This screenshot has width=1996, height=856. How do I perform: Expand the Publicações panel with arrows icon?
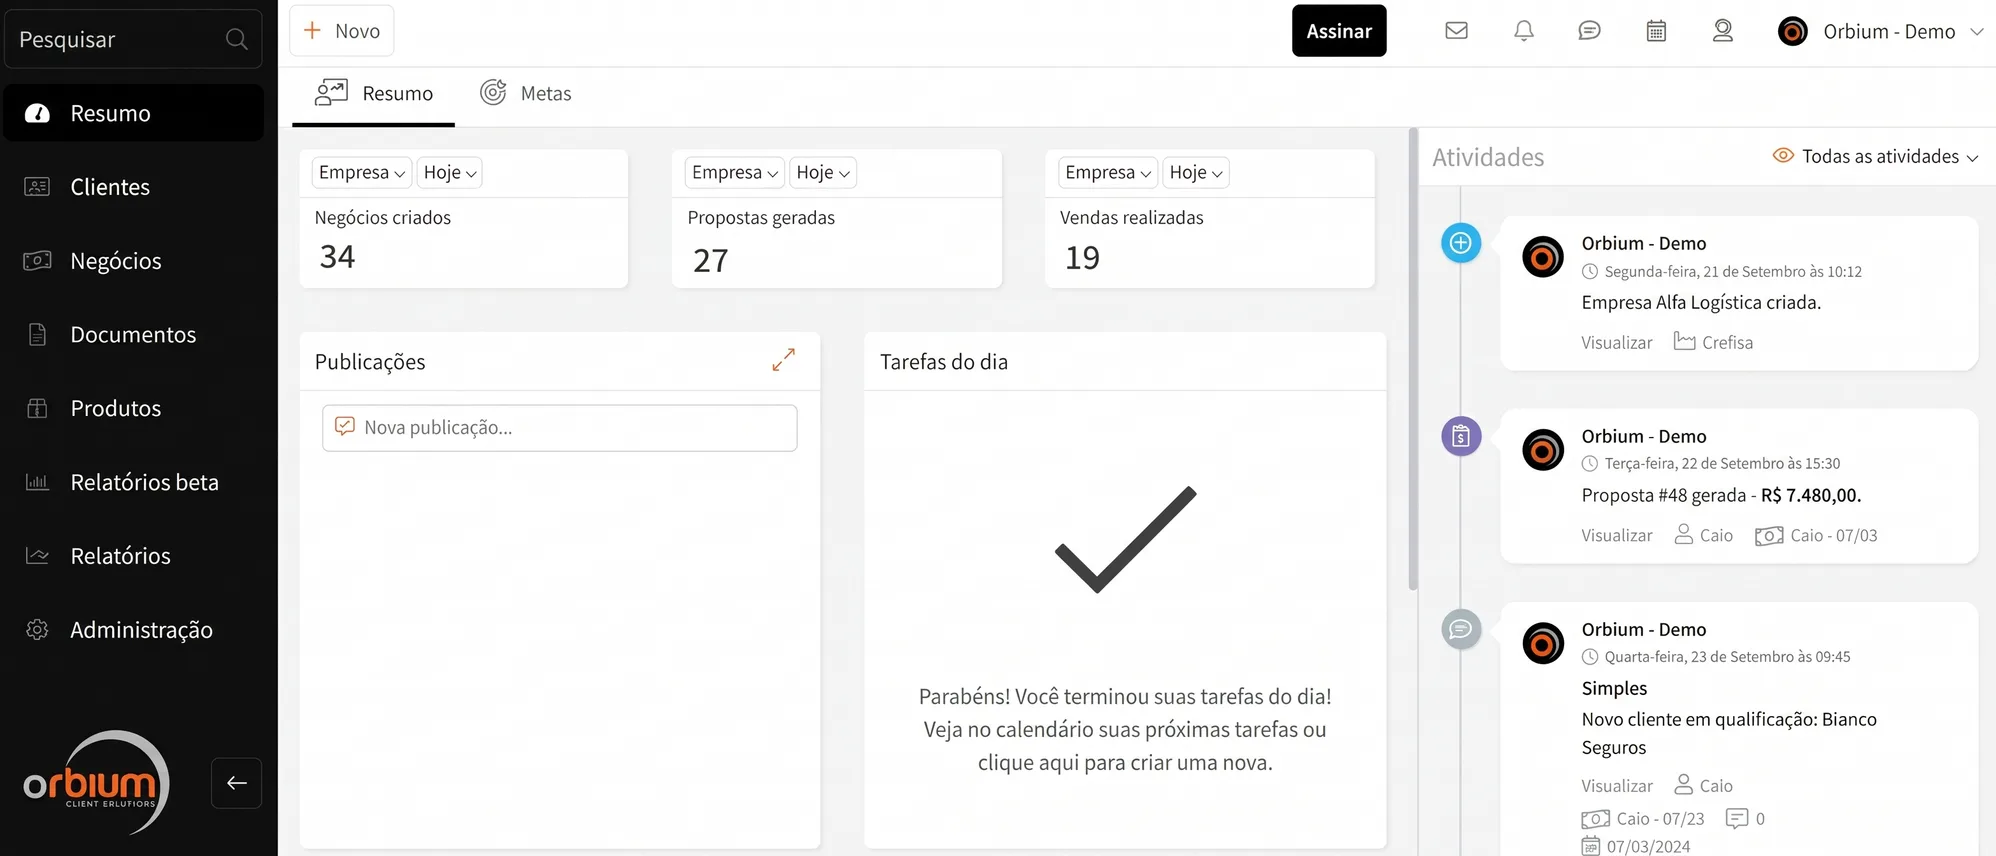(x=783, y=360)
